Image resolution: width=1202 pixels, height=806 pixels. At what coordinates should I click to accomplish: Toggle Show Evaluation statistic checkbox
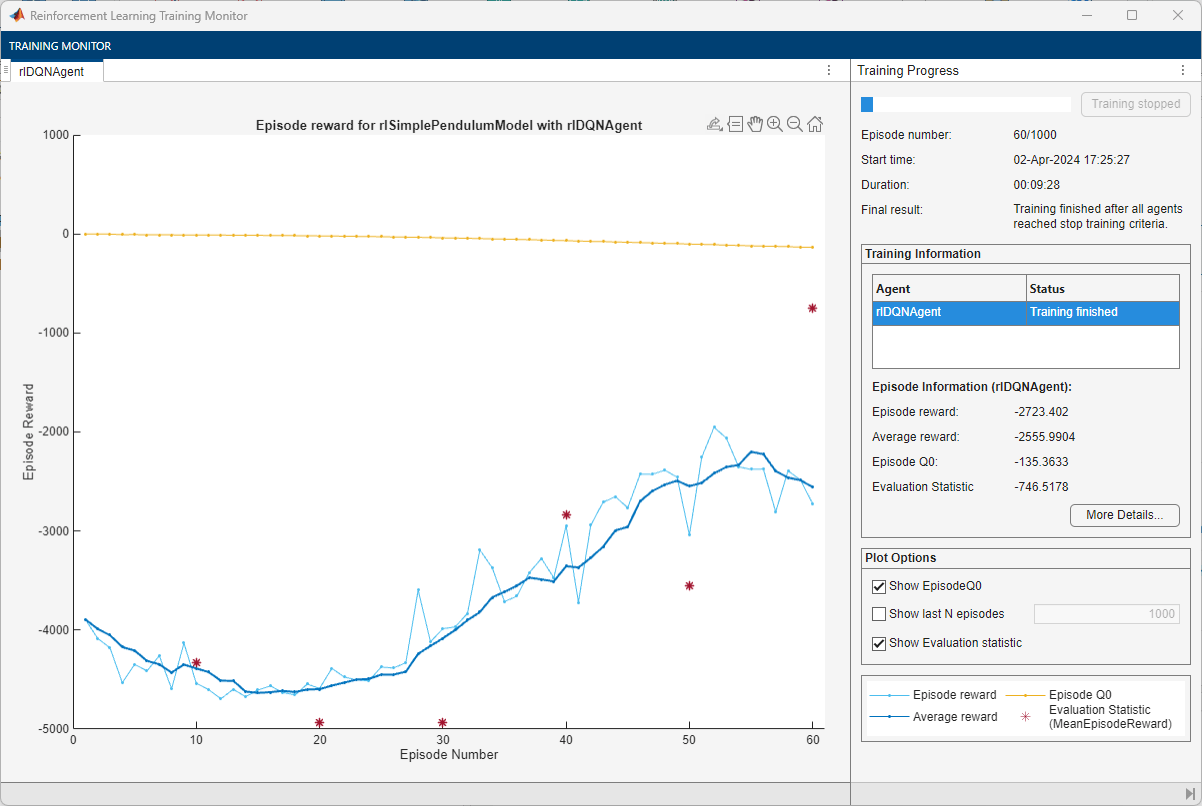point(879,643)
